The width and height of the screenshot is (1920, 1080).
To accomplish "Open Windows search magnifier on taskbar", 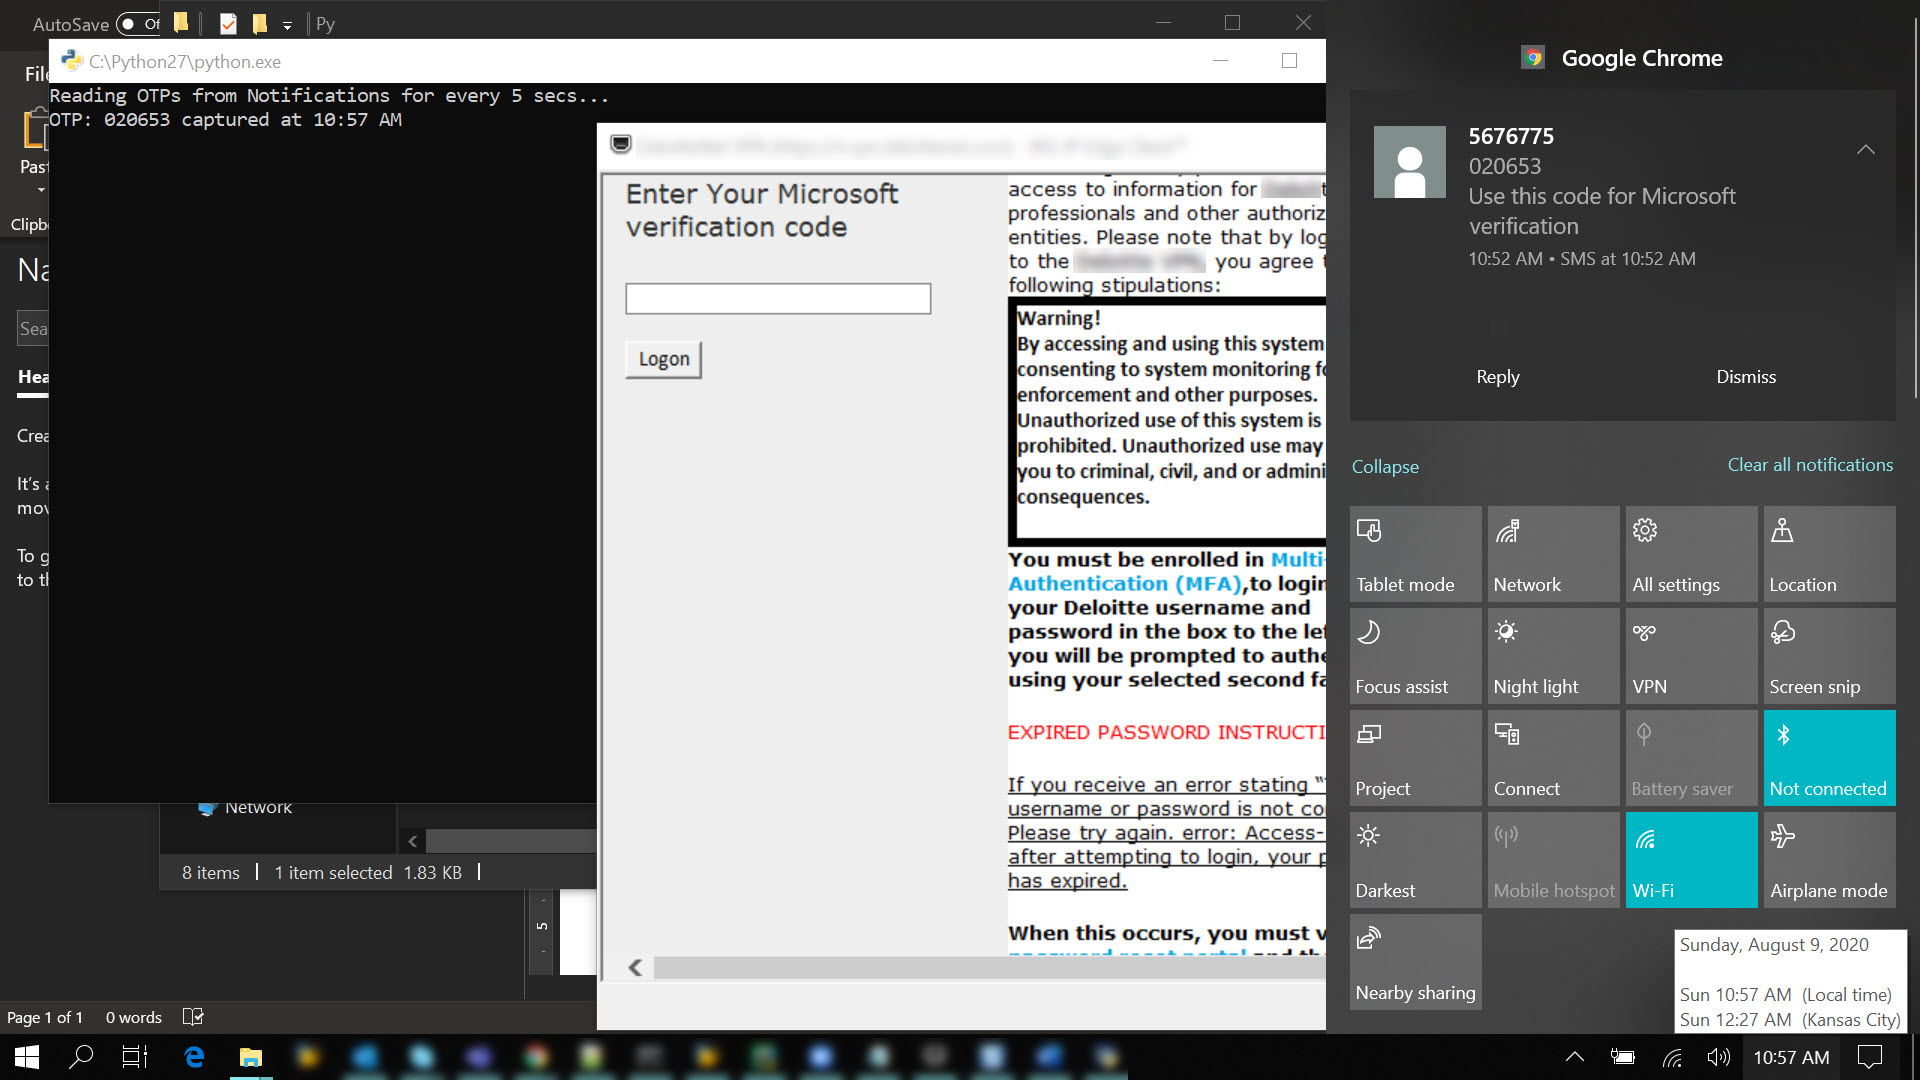I will tap(81, 1057).
